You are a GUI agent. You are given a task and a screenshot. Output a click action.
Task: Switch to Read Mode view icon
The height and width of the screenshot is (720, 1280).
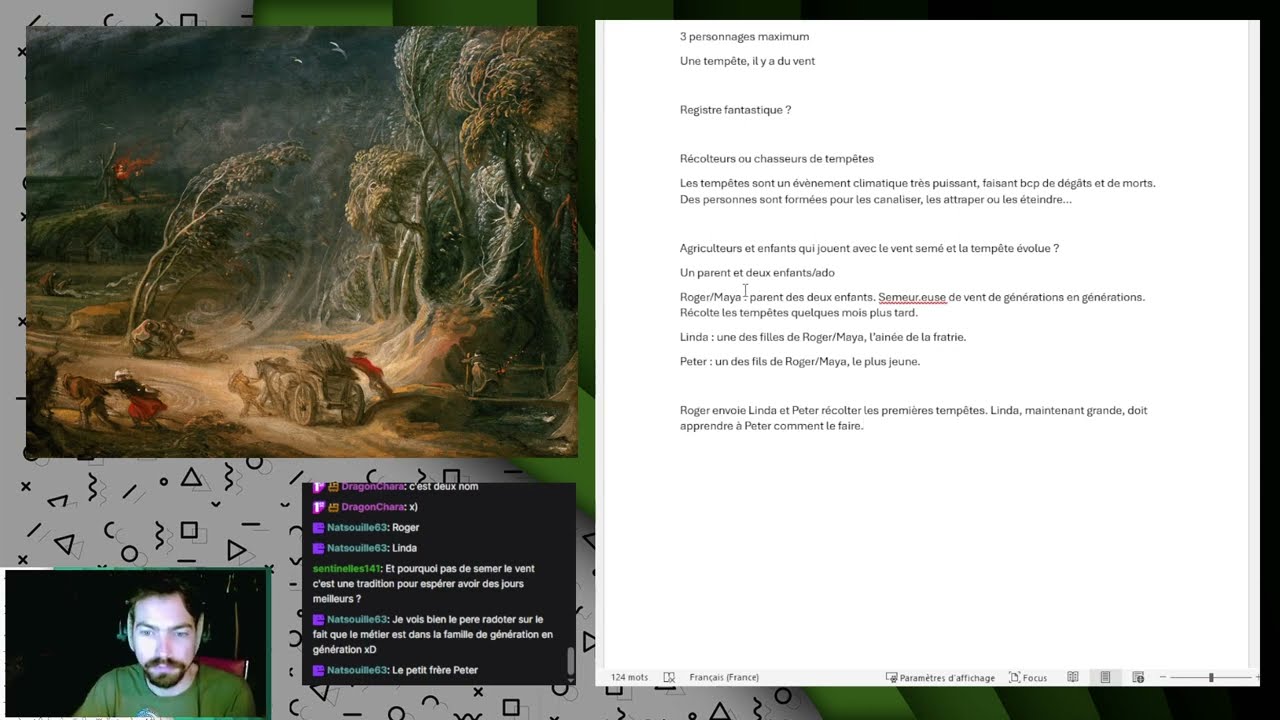pyautogui.click(x=1073, y=677)
